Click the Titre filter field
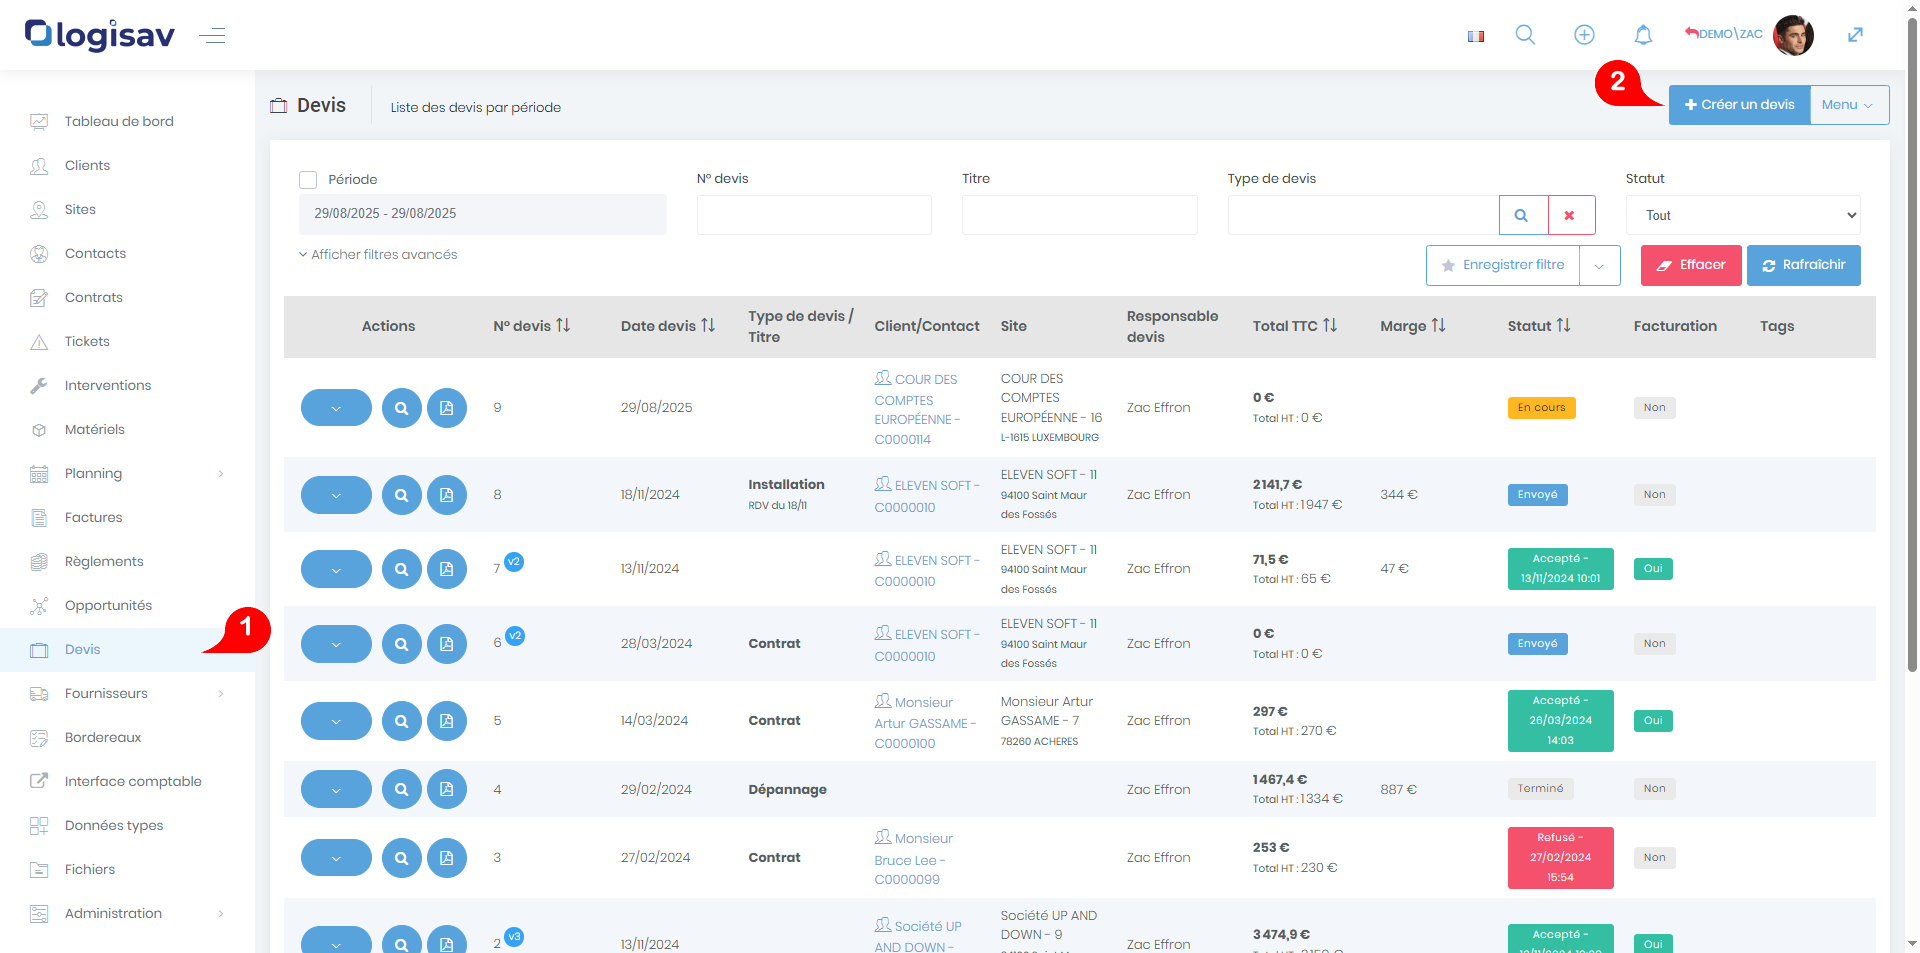The image size is (1920, 953). click(1080, 215)
